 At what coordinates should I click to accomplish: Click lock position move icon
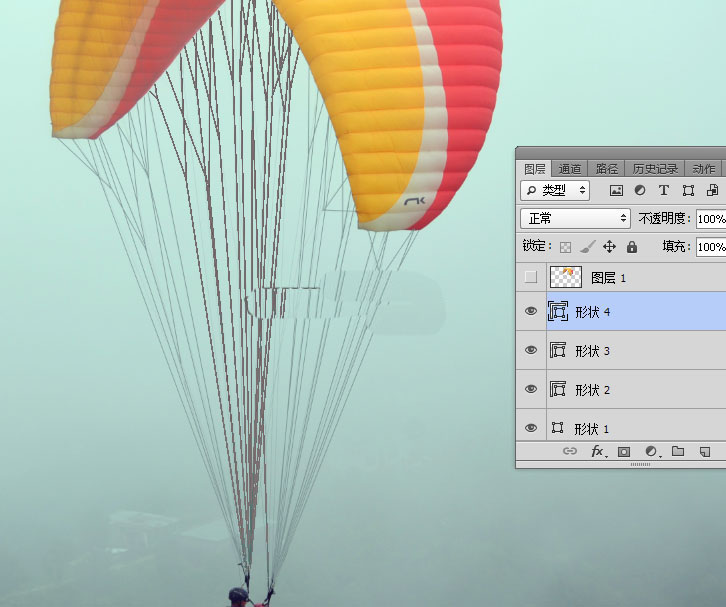point(609,246)
